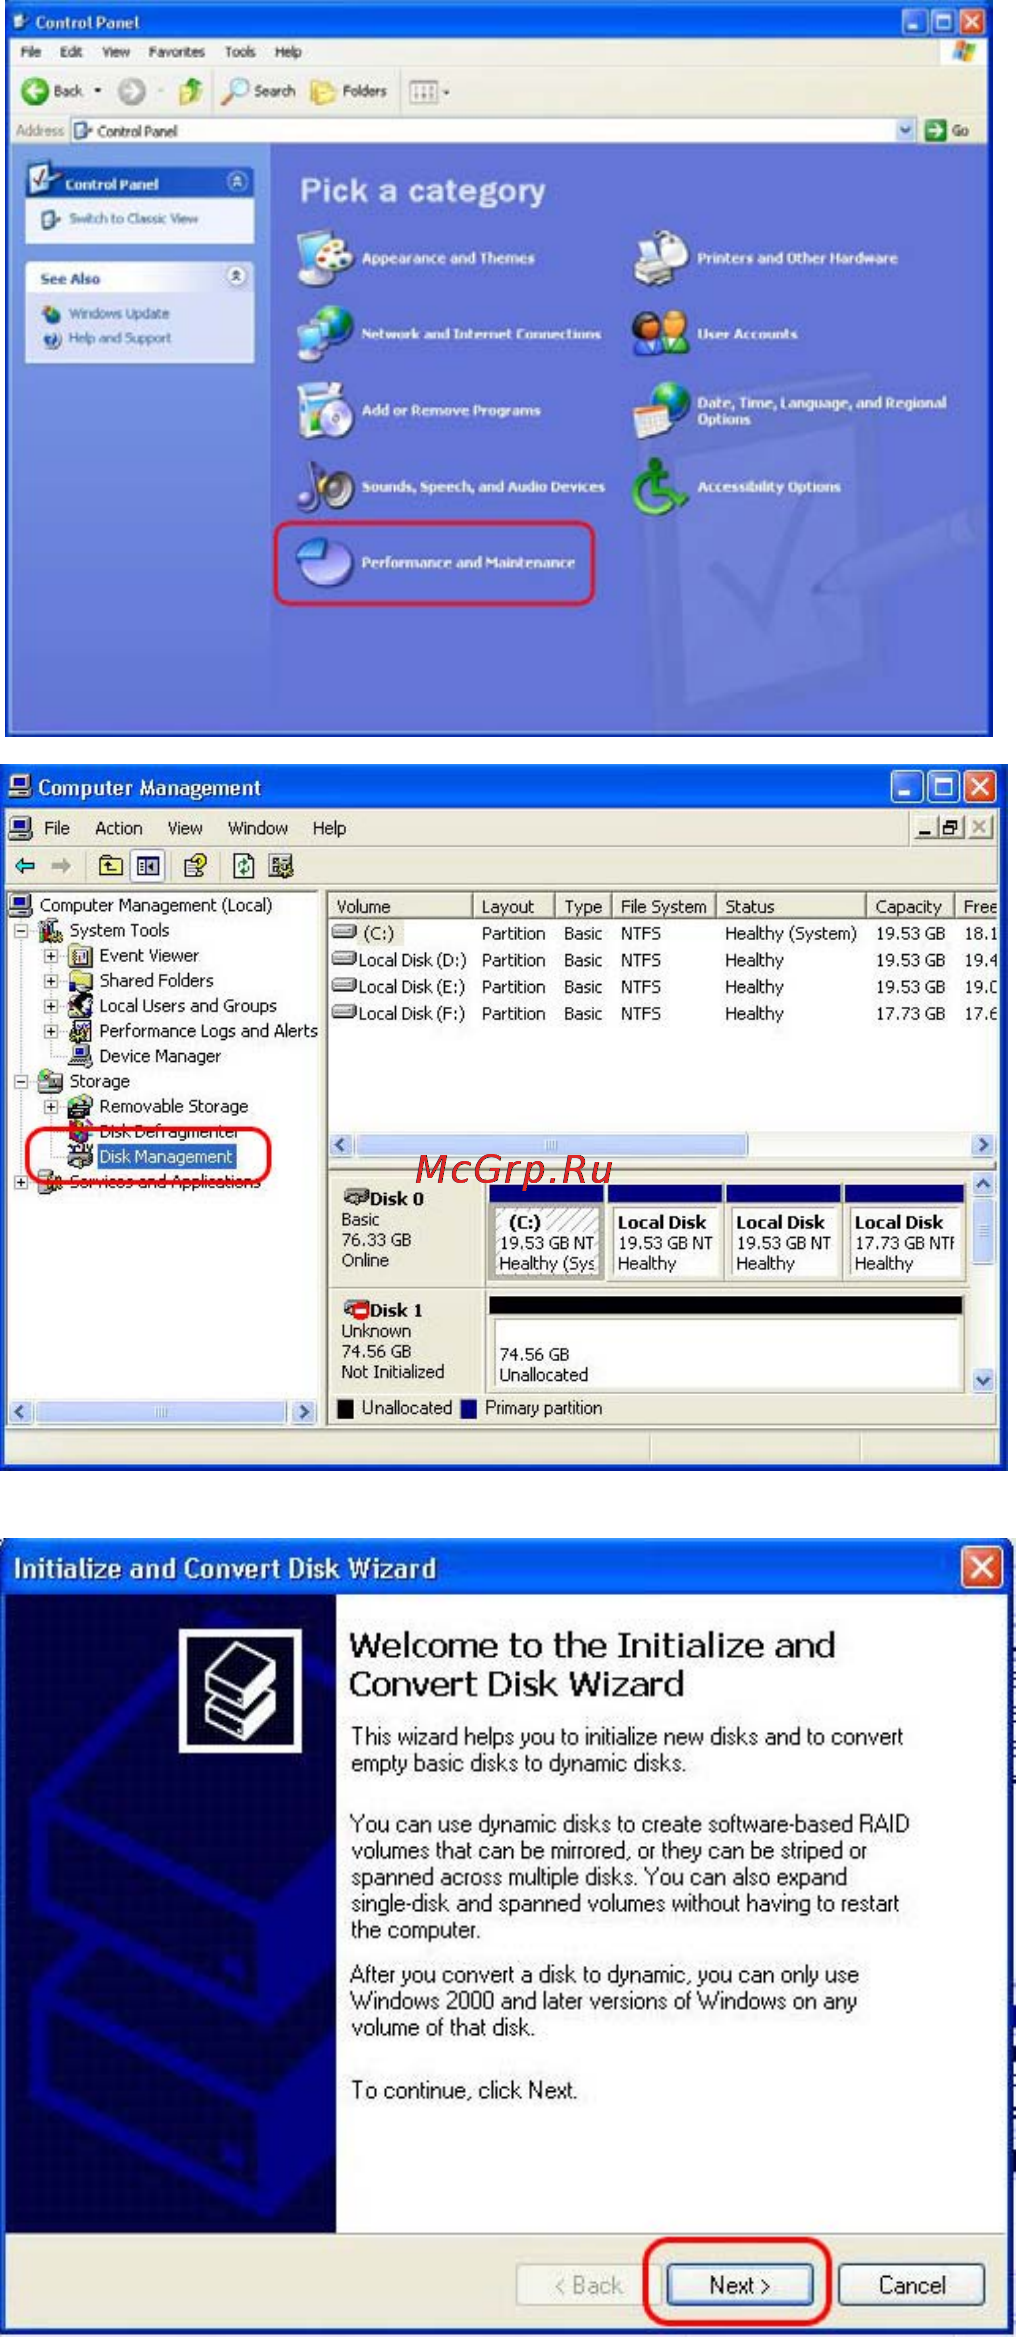The image size is (1016, 2337).
Task: Open Action menu in Computer Management
Action: pyautogui.click(x=119, y=828)
